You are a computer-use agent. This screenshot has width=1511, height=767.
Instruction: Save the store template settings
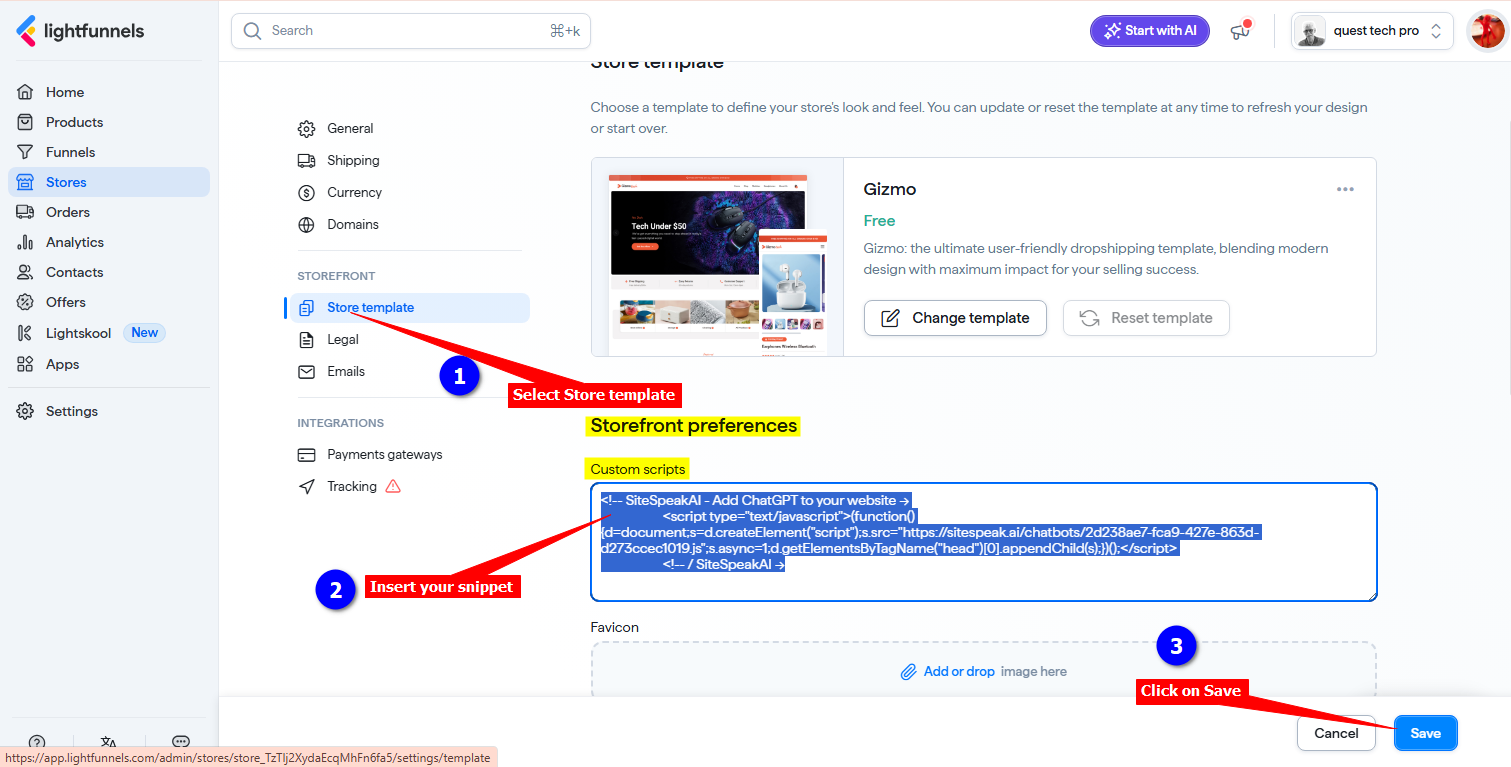click(x=1426, y=733)
